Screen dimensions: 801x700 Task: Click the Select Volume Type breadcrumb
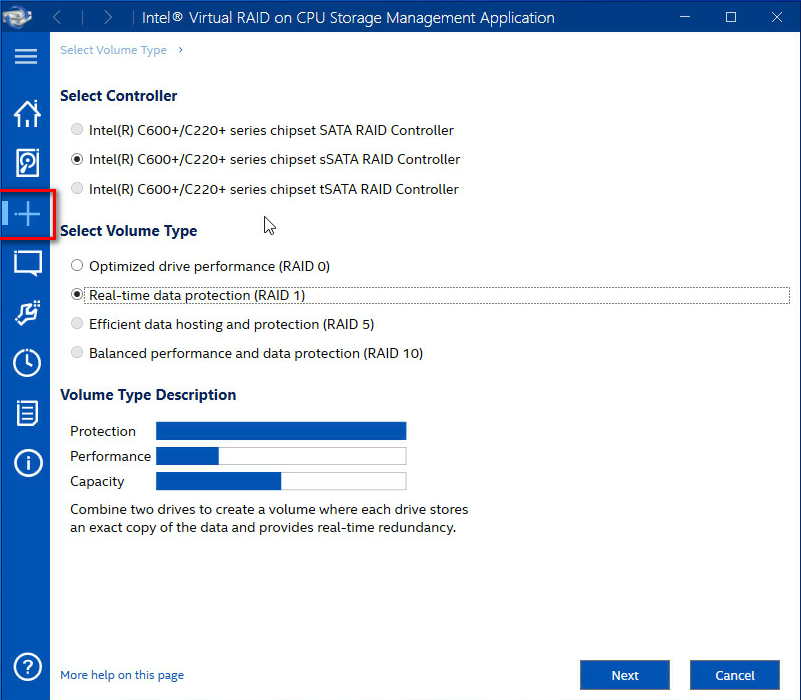113,50
